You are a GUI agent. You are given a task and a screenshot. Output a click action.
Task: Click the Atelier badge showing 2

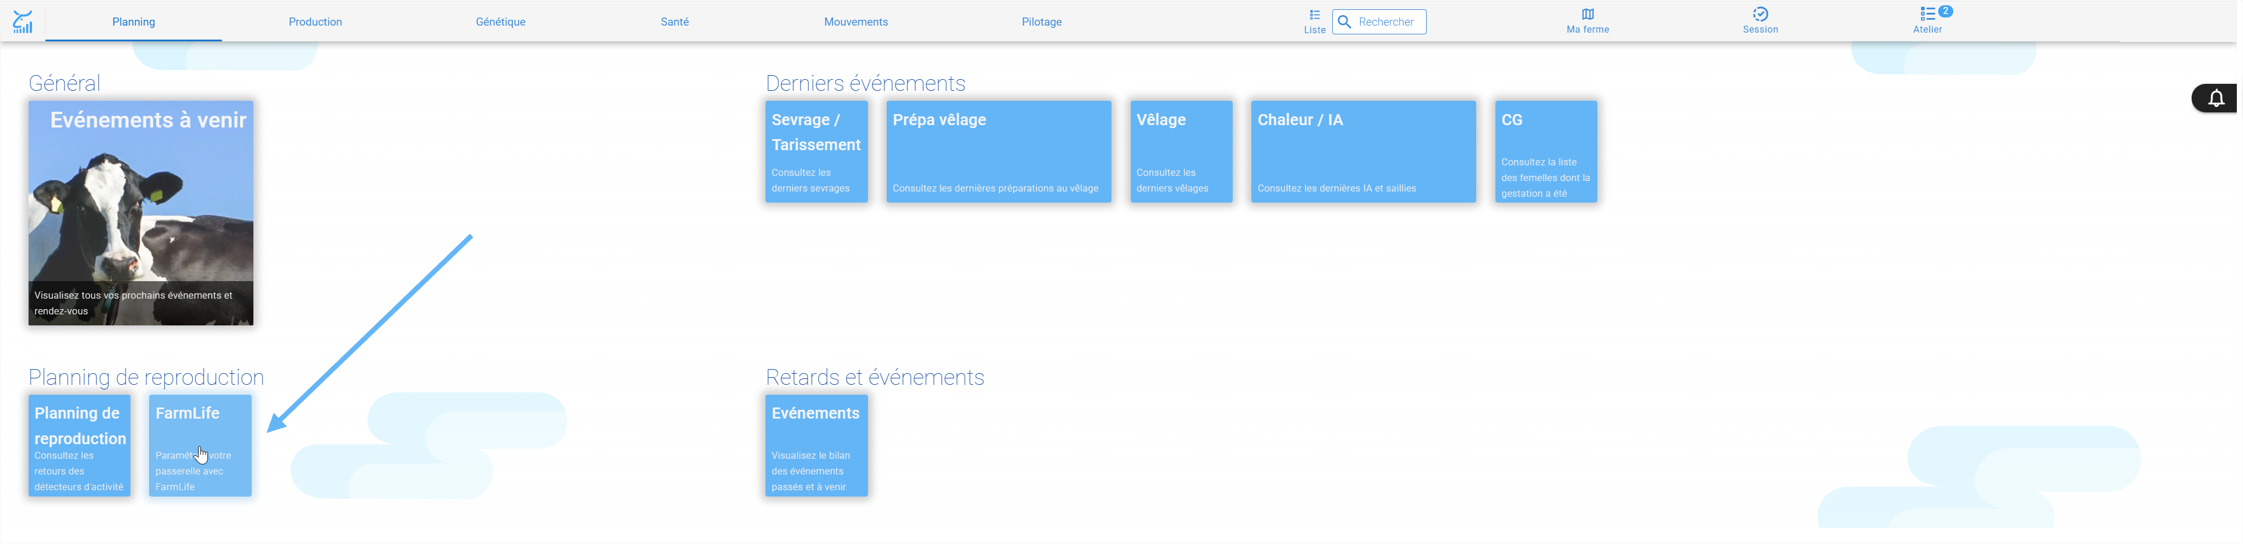coord(1945,11)
